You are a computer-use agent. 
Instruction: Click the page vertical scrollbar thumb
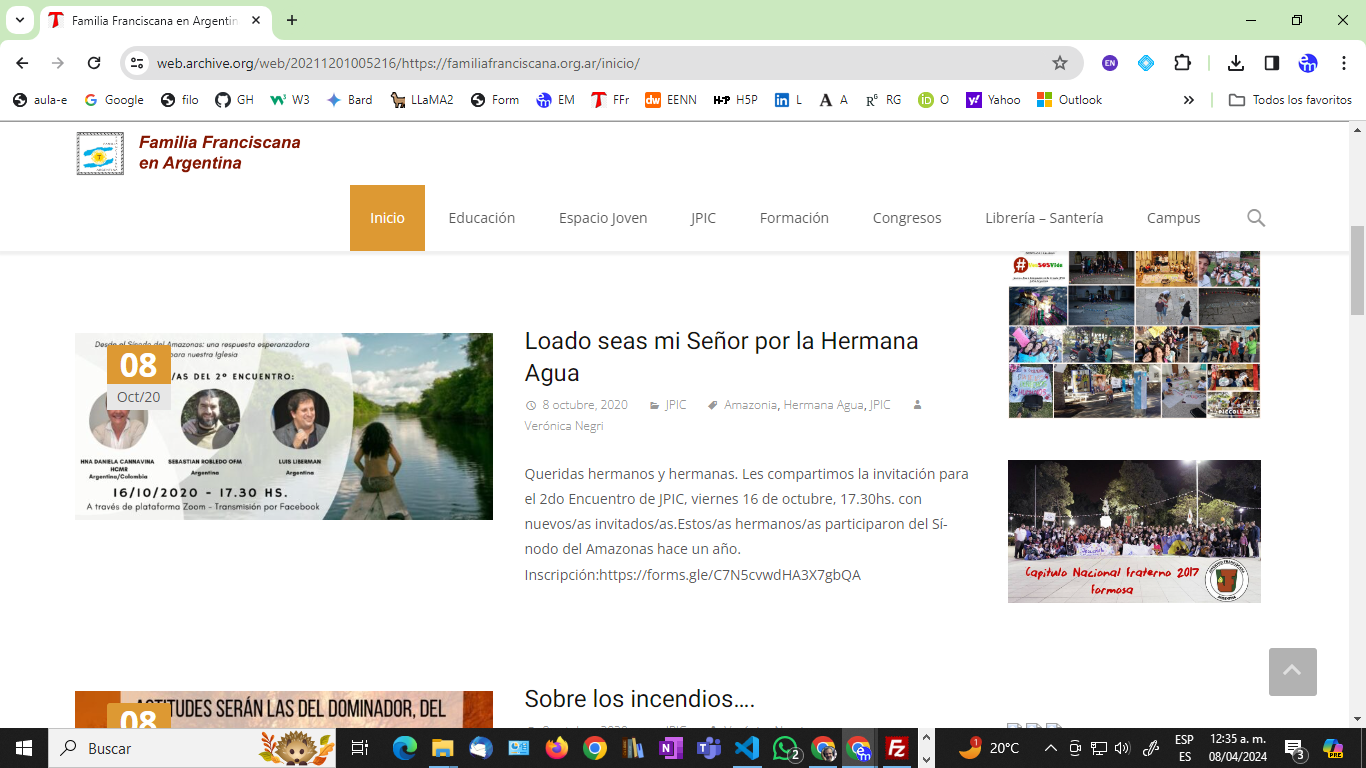coord(1357,270)
